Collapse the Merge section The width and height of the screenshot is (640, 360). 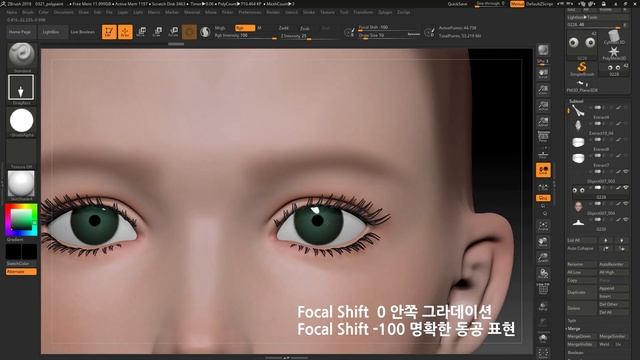pyautogui.click(x=574, y=329)
